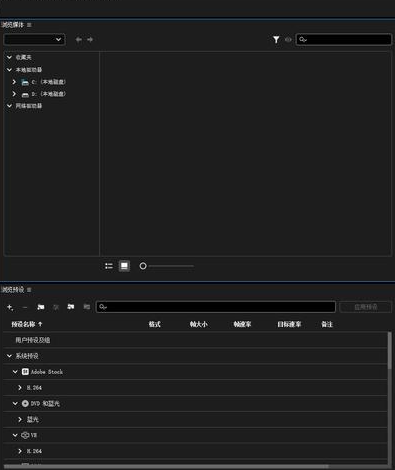The image size is (395, 470).
Task: Open the Media Browser panel menu icon
Action: click(x=29, y=25)
